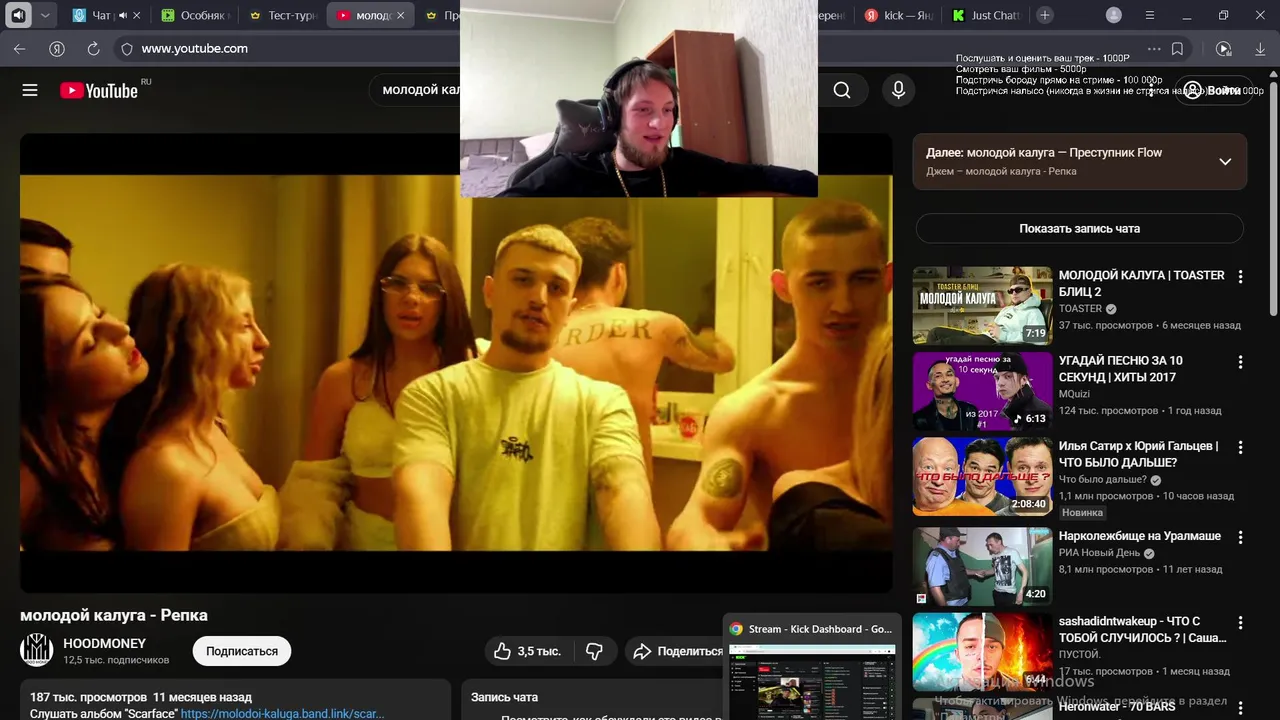This screenshot has height=720, width=1280.
Task: Bookmark this page with bookmark icon
Action: pos(1177,48)
